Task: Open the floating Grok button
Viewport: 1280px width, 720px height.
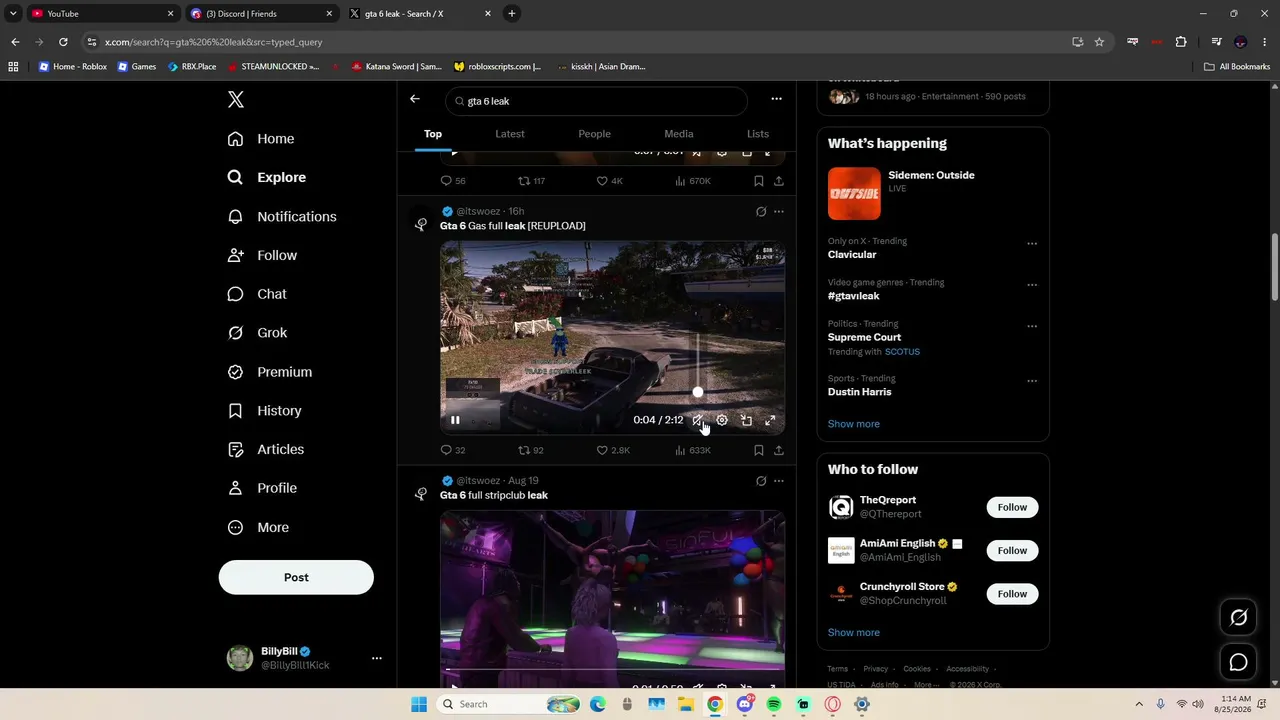Action: pos(1238,618)
